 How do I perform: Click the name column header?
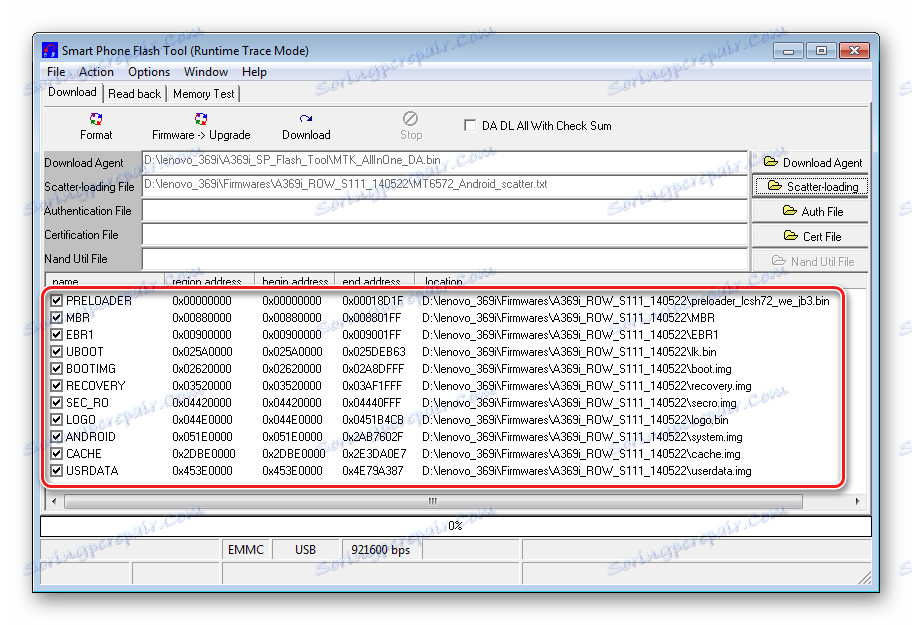tap(105, 281)
